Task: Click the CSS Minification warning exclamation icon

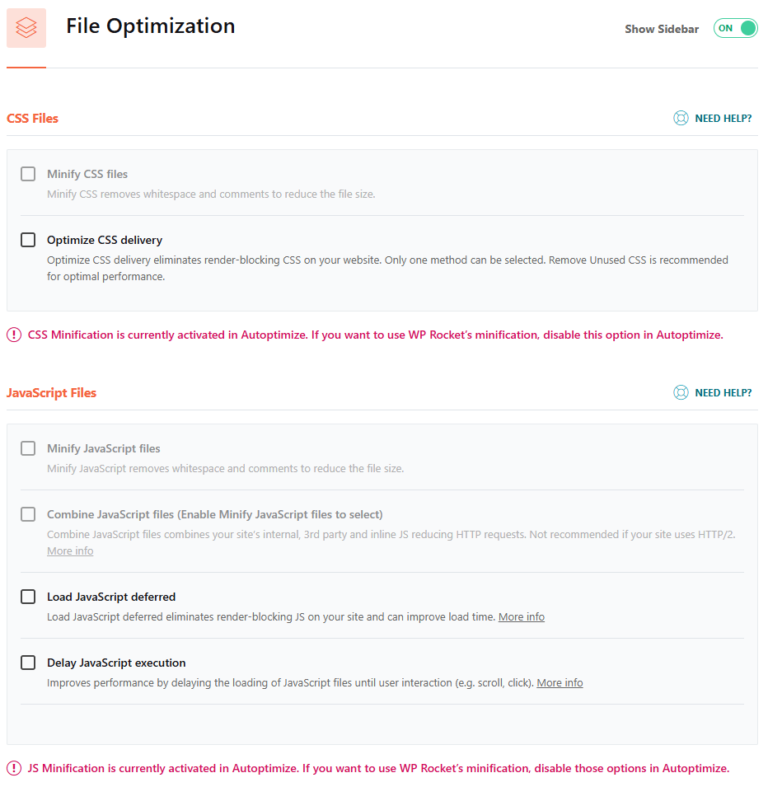Action: (x=14, y=335)
